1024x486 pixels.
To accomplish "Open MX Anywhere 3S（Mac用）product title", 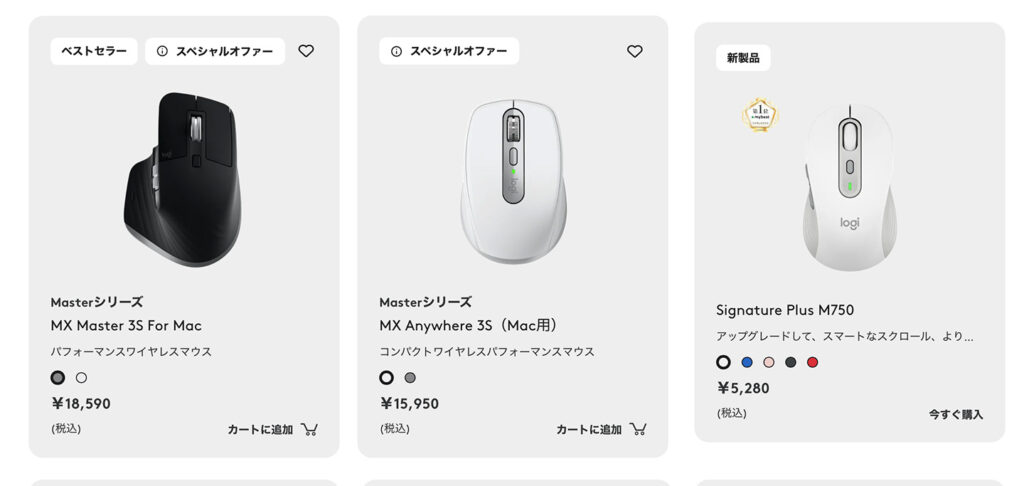I will [x=470, y=325].
